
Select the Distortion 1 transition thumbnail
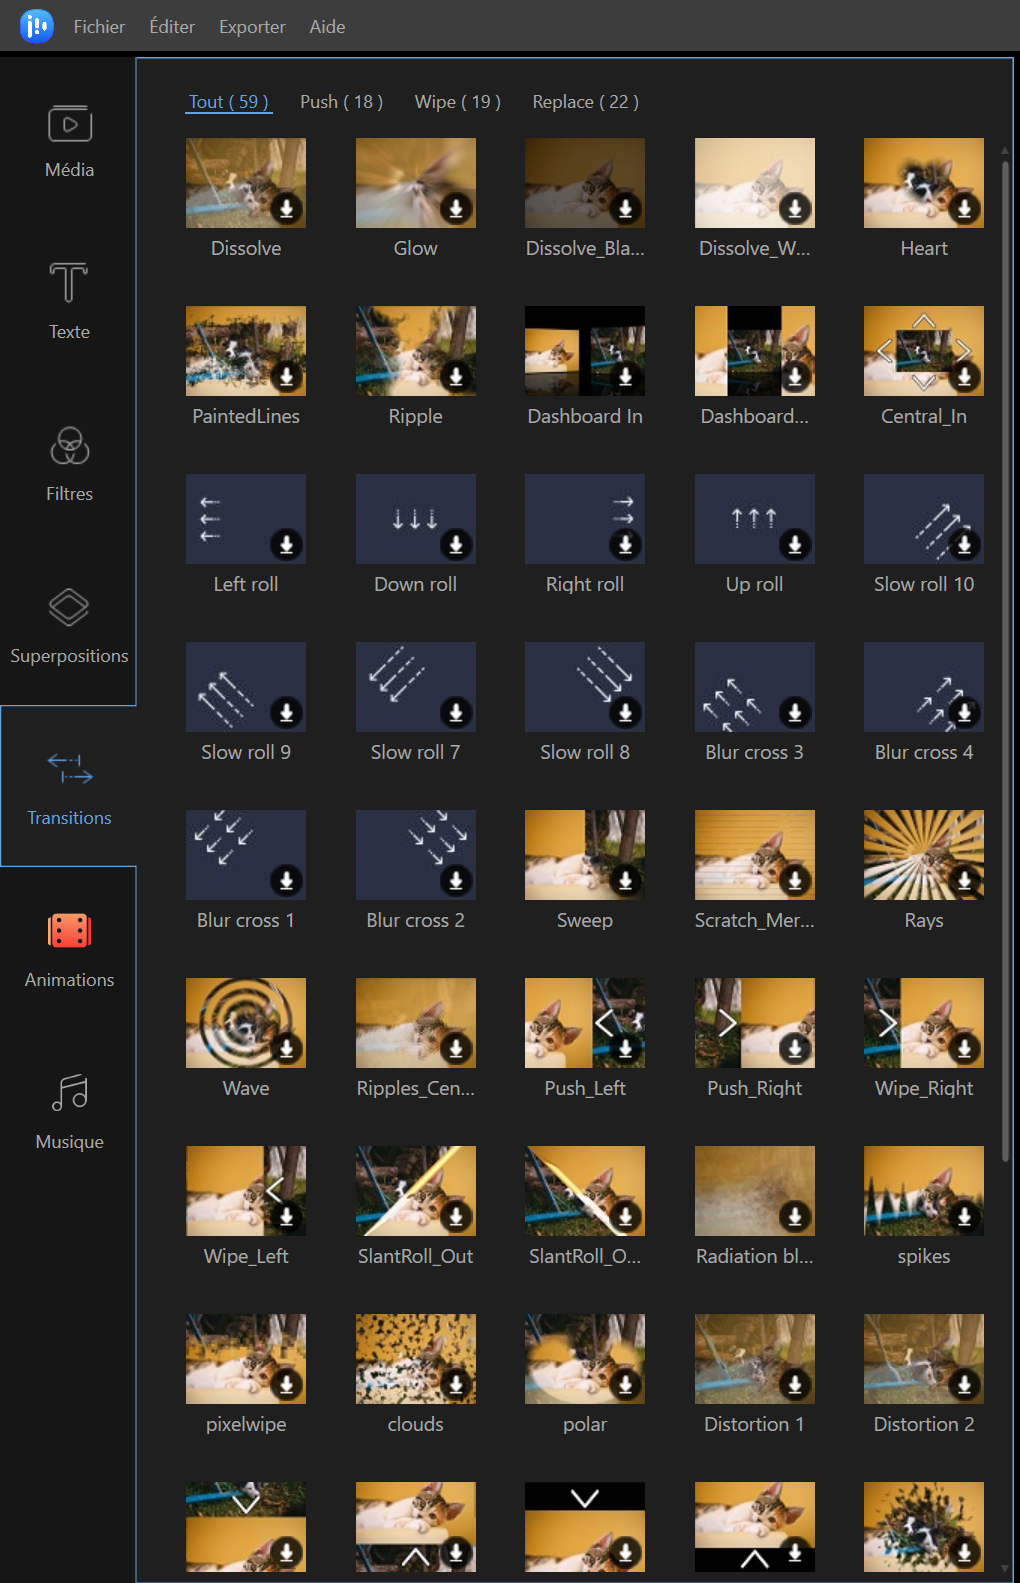pyautogui.click(x=755, y=1359)
